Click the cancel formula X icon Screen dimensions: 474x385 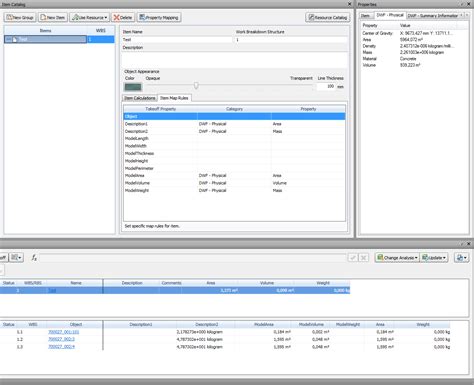(364, 258)
